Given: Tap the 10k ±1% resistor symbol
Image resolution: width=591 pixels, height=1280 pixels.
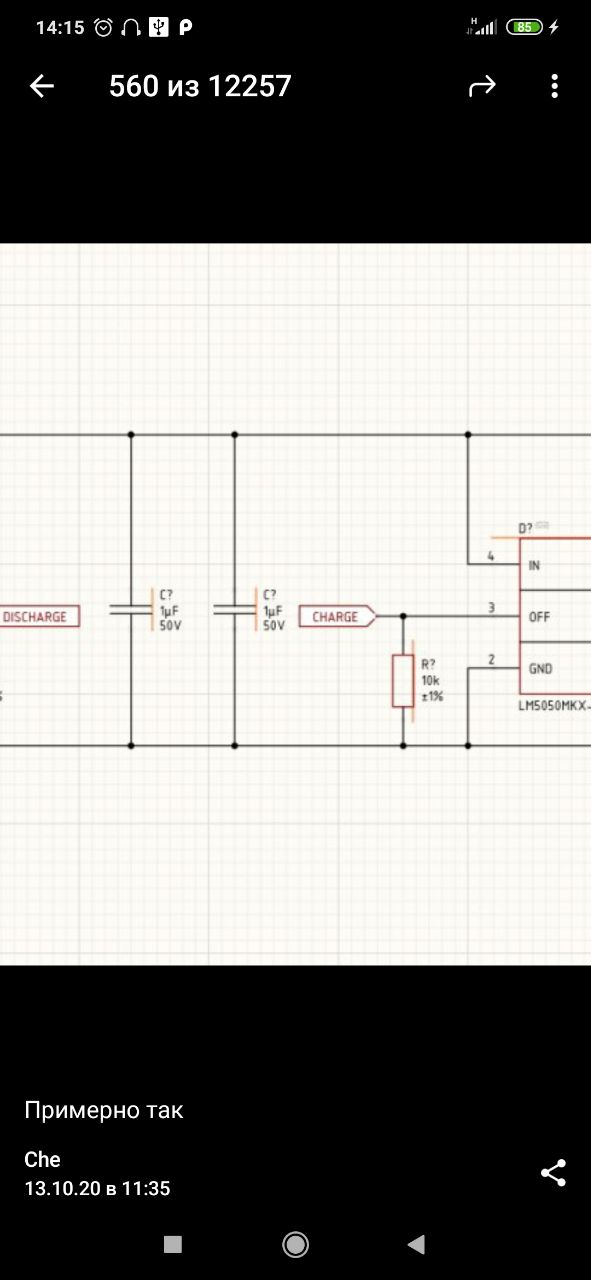Looking at the screenshot, I should 403,681.
